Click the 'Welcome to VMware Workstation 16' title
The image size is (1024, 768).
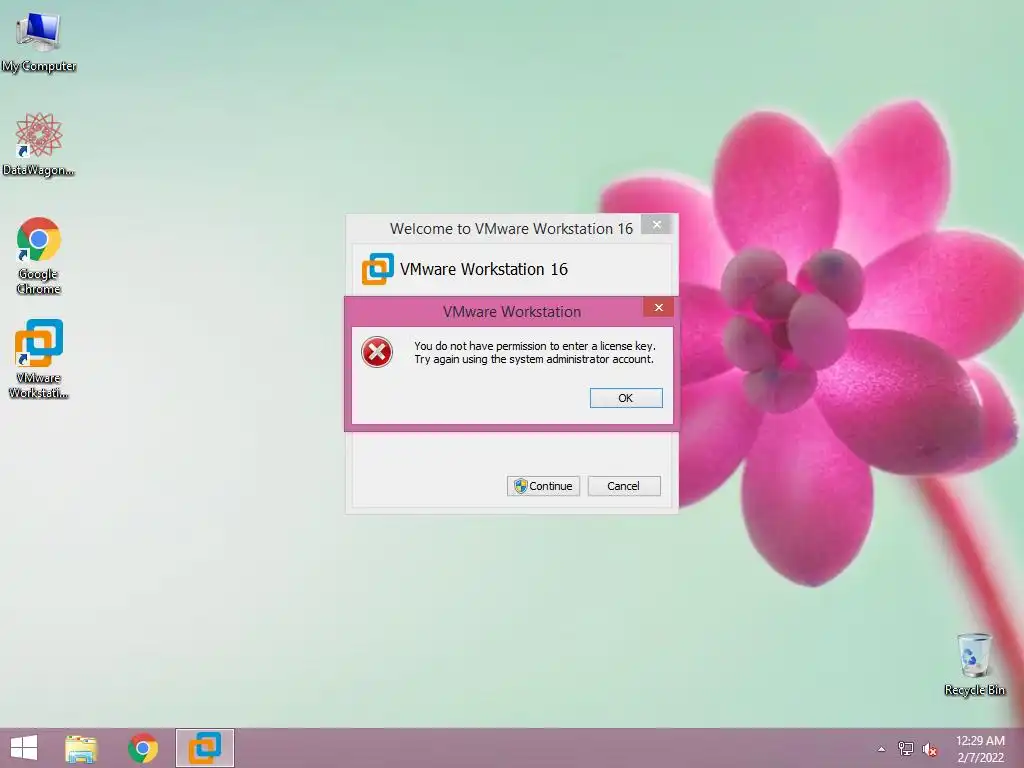pyautogui.click(x=511, y=229)
